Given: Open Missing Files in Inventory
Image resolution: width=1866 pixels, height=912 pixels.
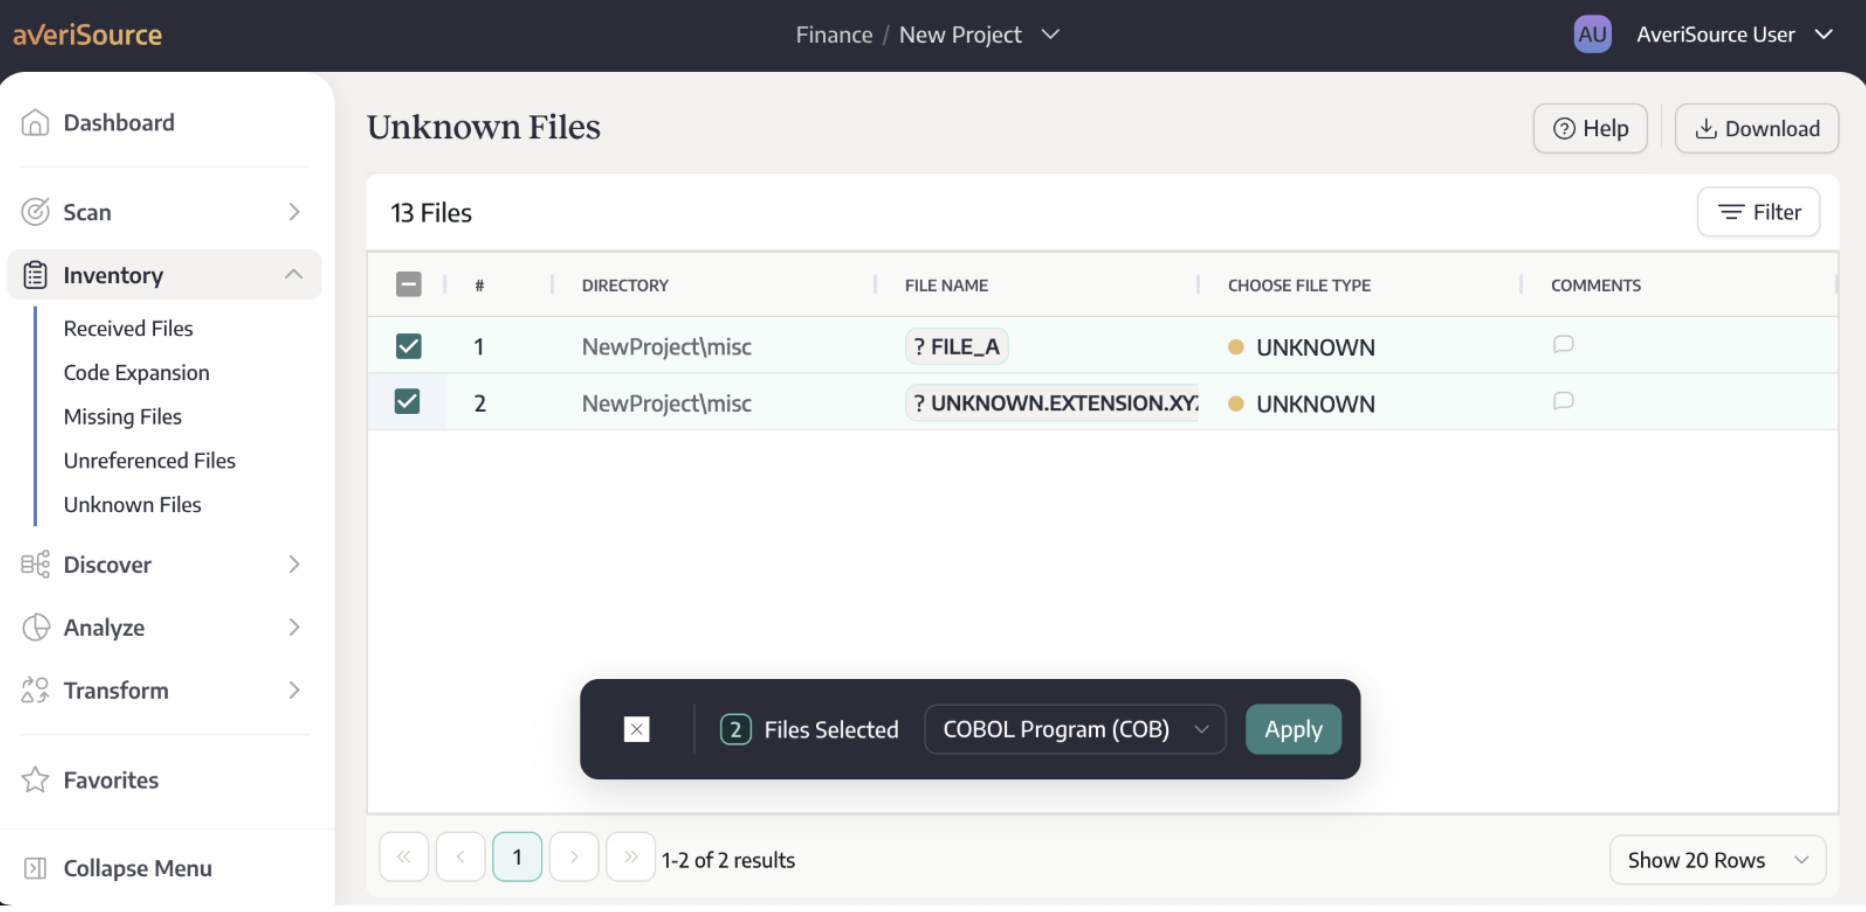Looking at the screenshot, I should pyautogui.click(x=122, y=416).
